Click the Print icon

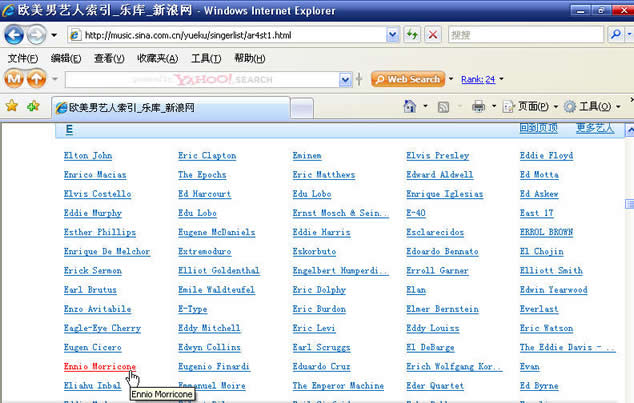[x=478, y=106]
